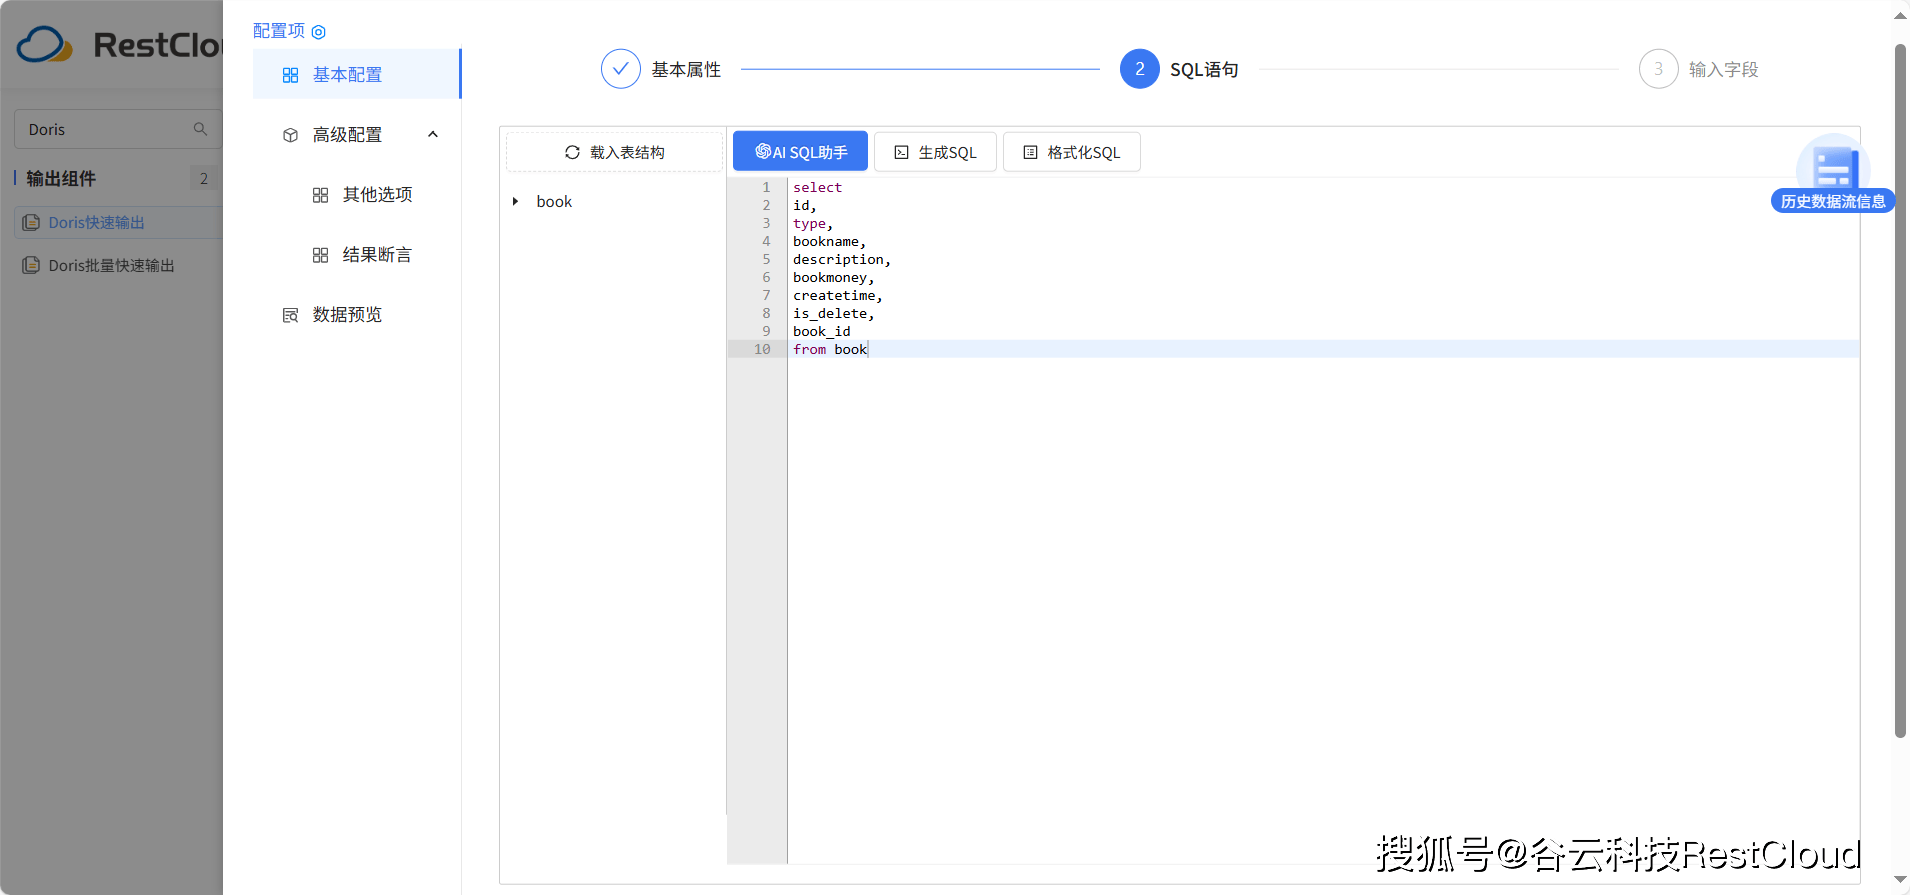Open the 基本配置 menu item
1910x895 pixels.
(347, 75)
